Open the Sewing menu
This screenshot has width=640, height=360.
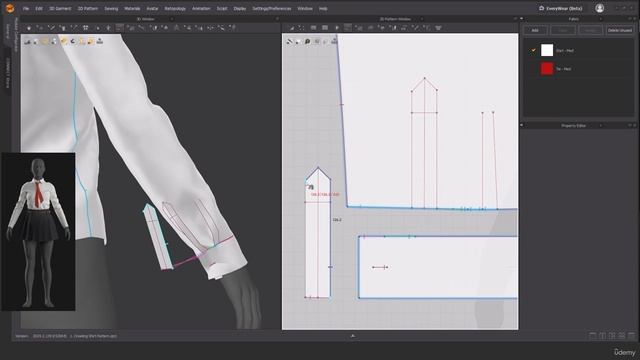pyautogui.click(x=111, y=9)
